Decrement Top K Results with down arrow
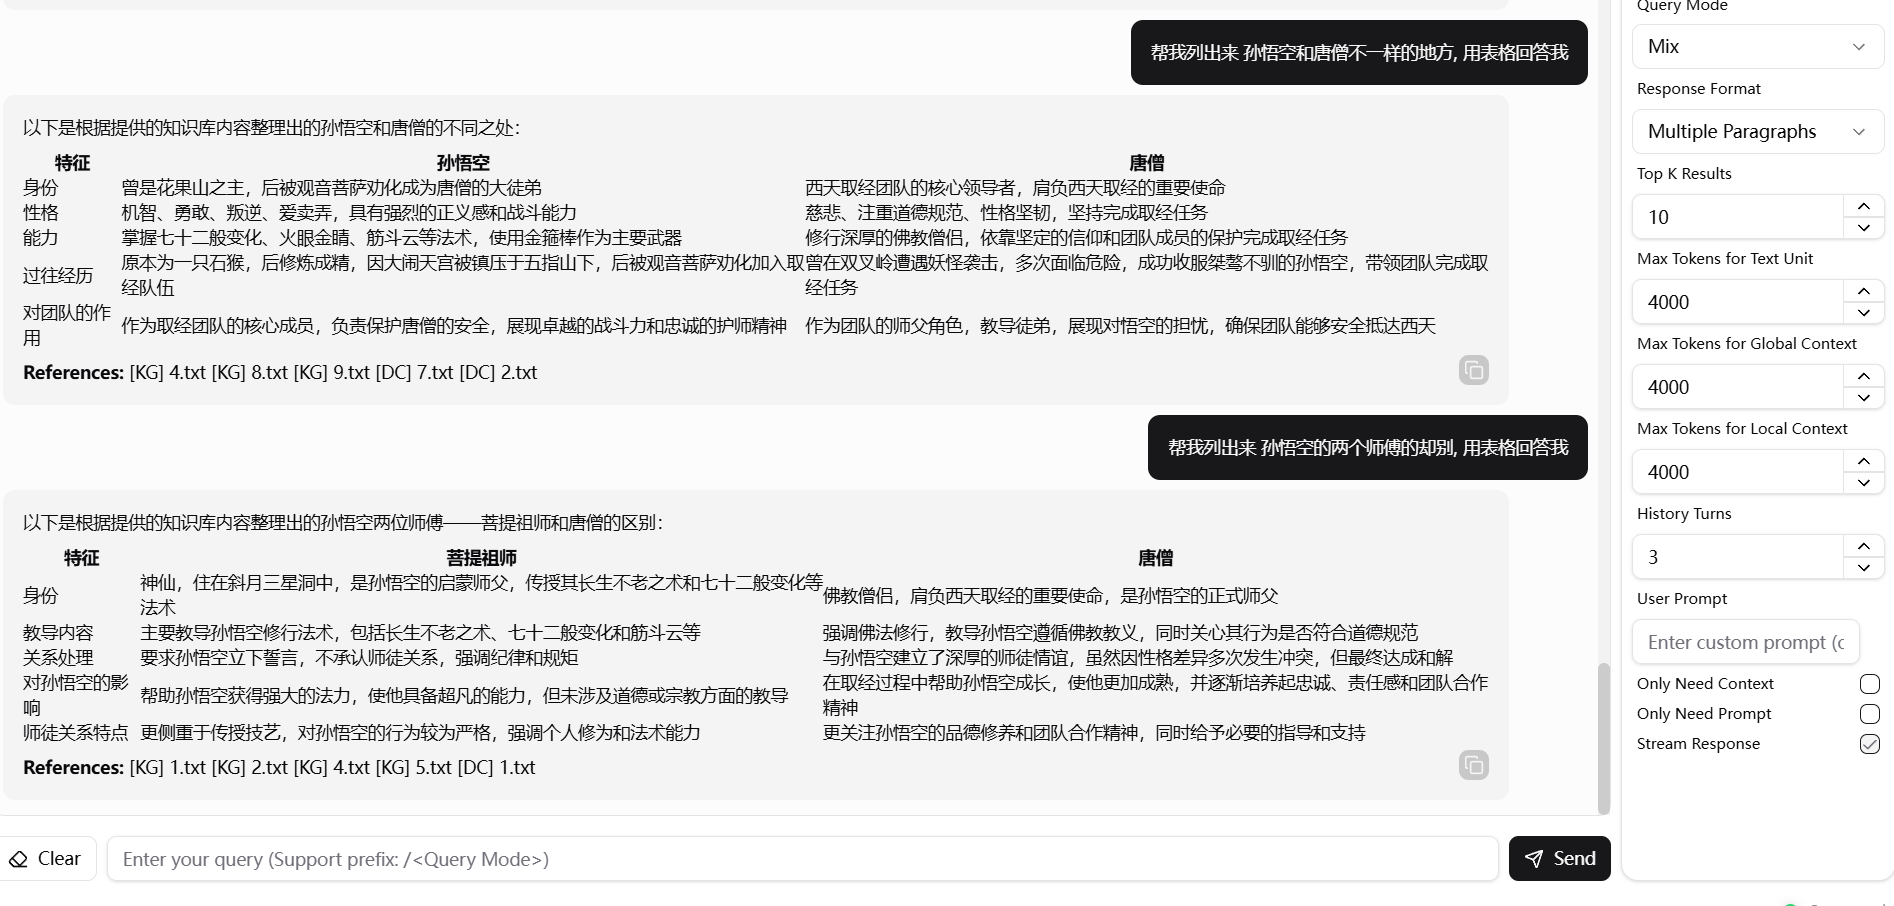 point(1863,228)
